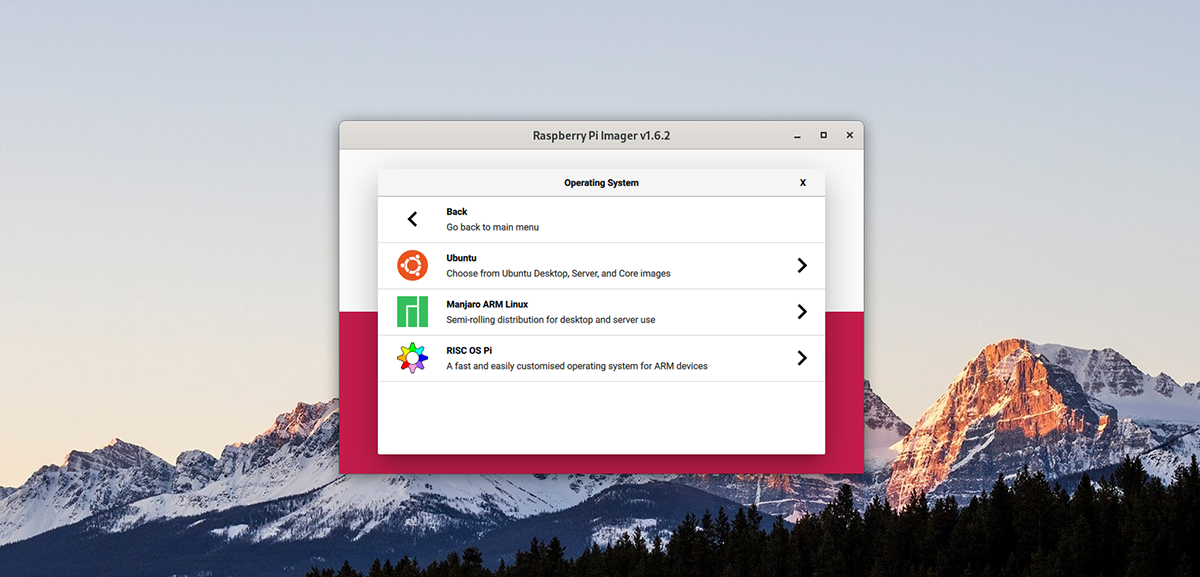
Task: Click the Ubuntu logo icon
Action: point(412,264)
